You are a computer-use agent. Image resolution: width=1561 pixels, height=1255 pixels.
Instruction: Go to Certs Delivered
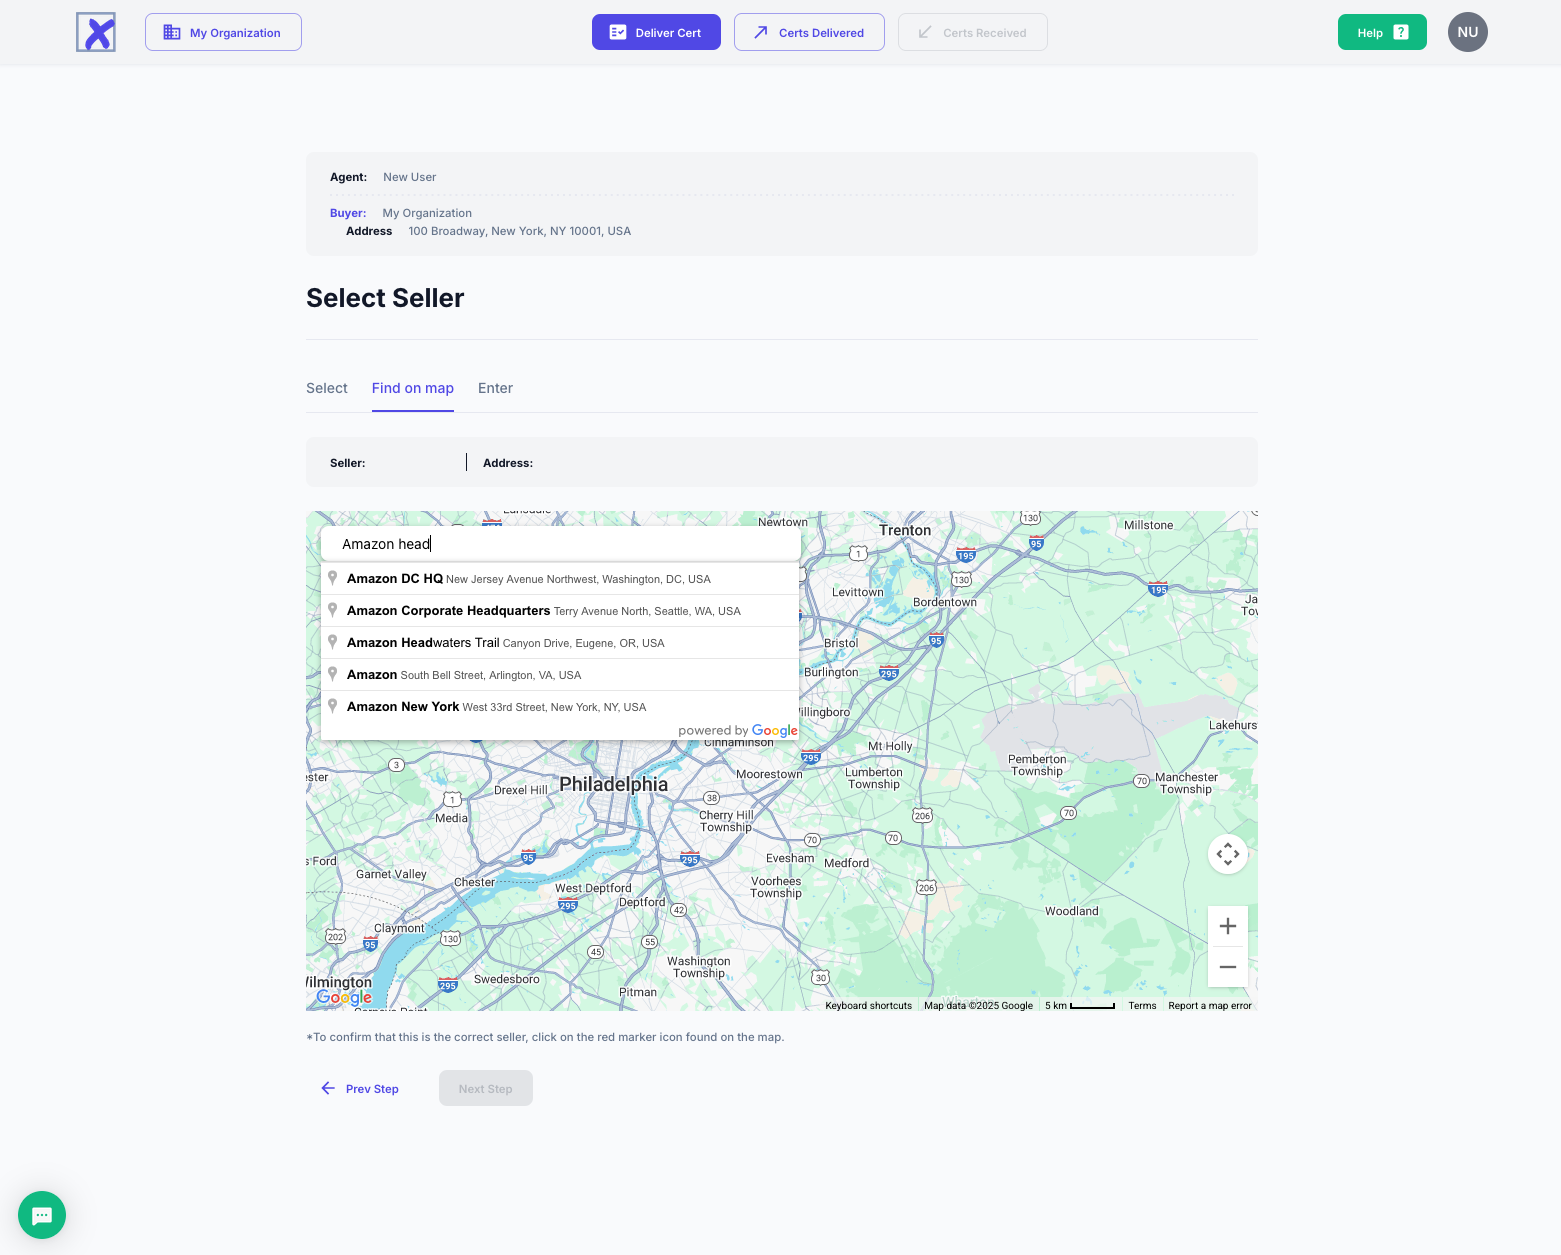tap(809, 32)
